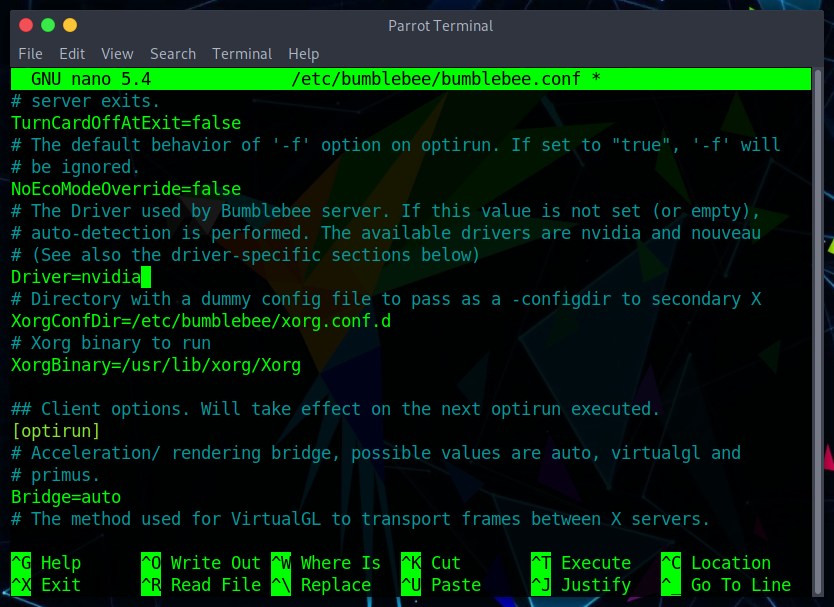Image resolution: width=834 pixels, height=607 pixels.
Task: Click the Driver=nvidia line
Action: click(x=76, y=277)
